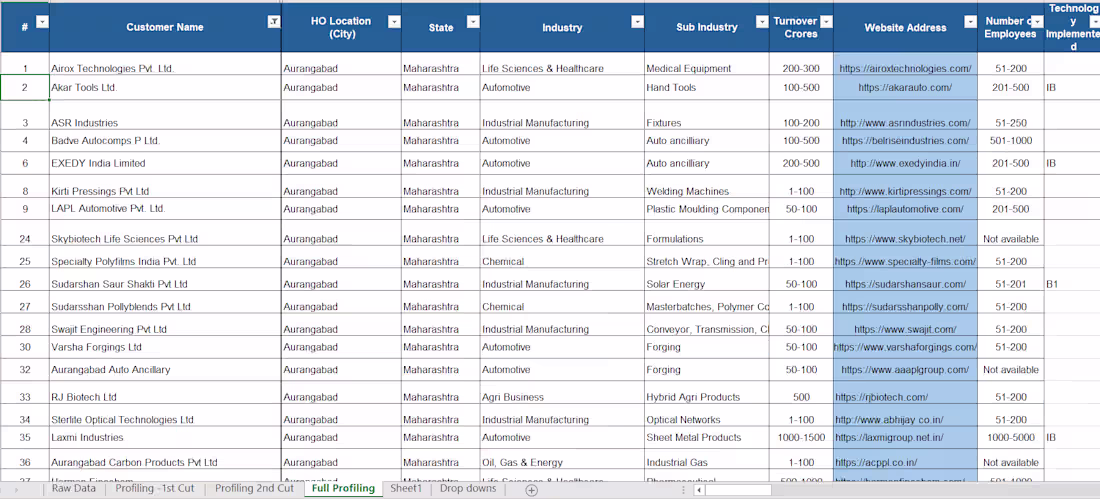Open the skybiotech.net website link

pyautogui.click(x=905, y=239)
